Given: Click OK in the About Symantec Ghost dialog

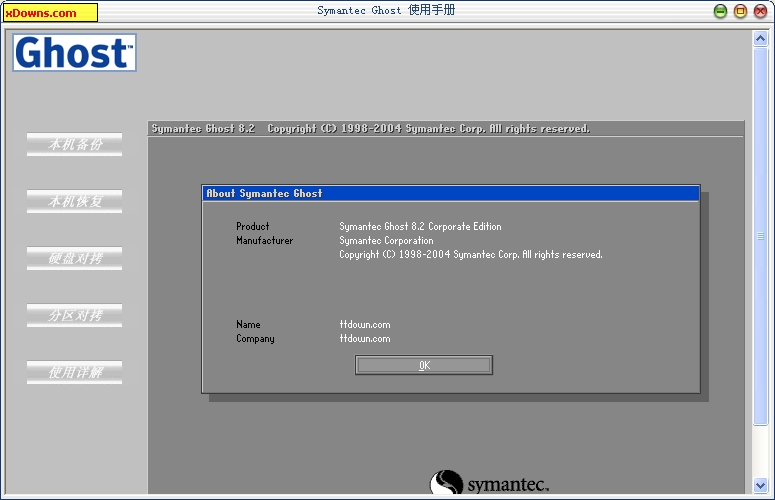Looking at the screenshot, I should coord(424,365).
